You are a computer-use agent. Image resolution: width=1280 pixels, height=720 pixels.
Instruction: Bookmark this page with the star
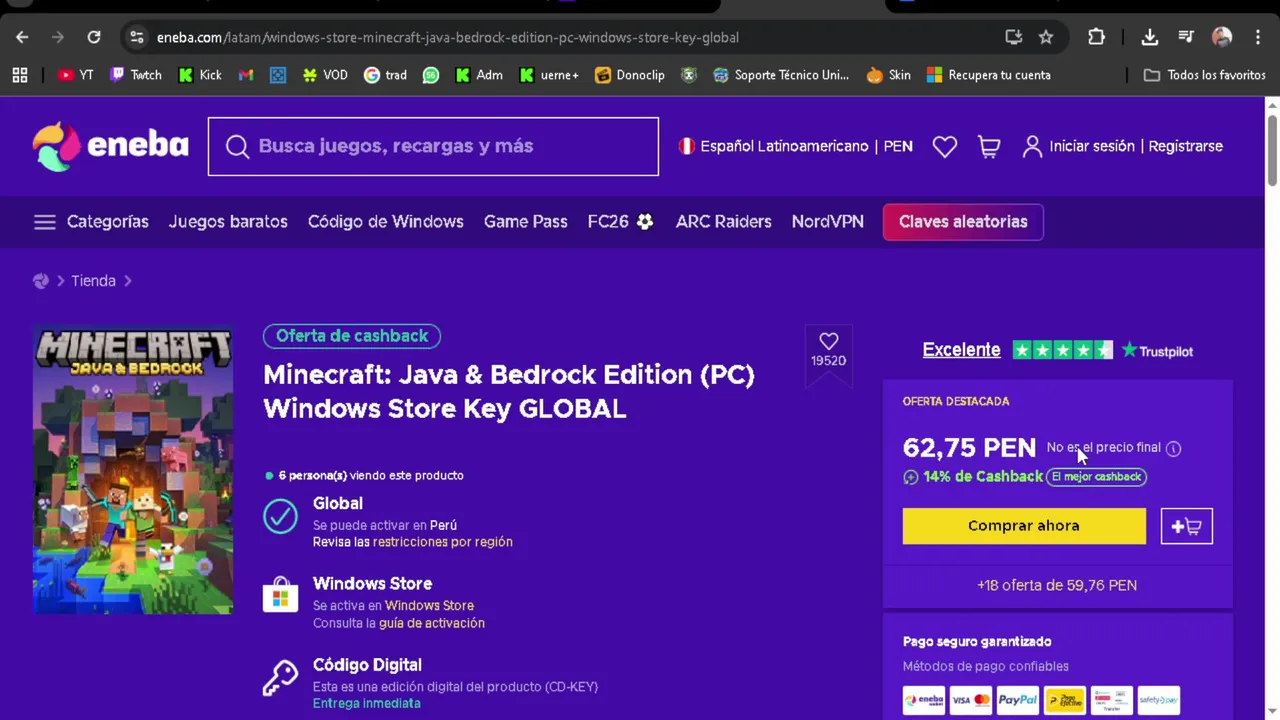pos(1046,37)
